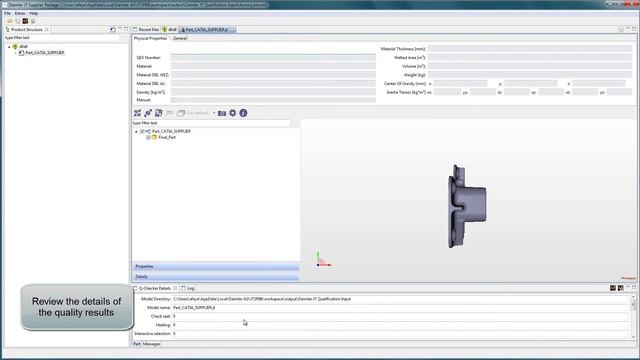Viewport: 640px width, 360px height.
Task: Select the Product Structure view tab
Action: click(27, 29)
